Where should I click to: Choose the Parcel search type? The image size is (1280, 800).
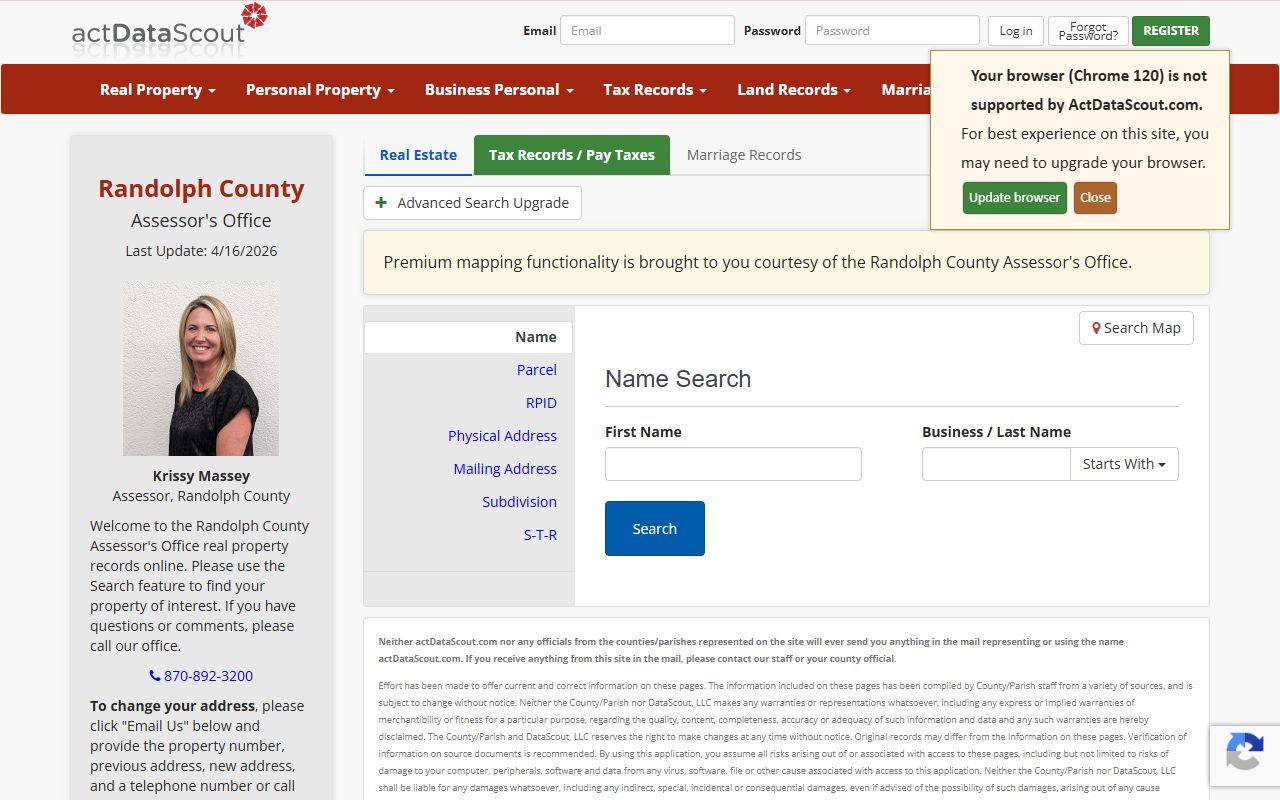pyautogui.click(x=536, y=370)
